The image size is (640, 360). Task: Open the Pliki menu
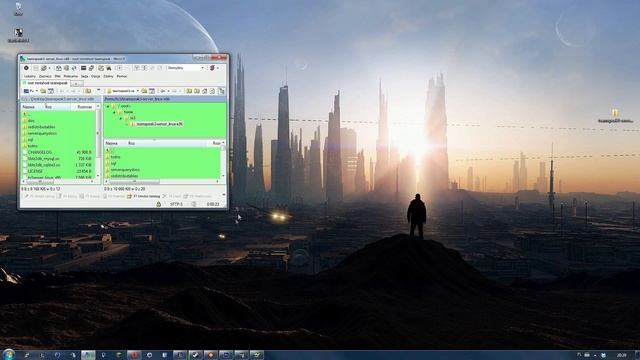(x=58, y=76)
